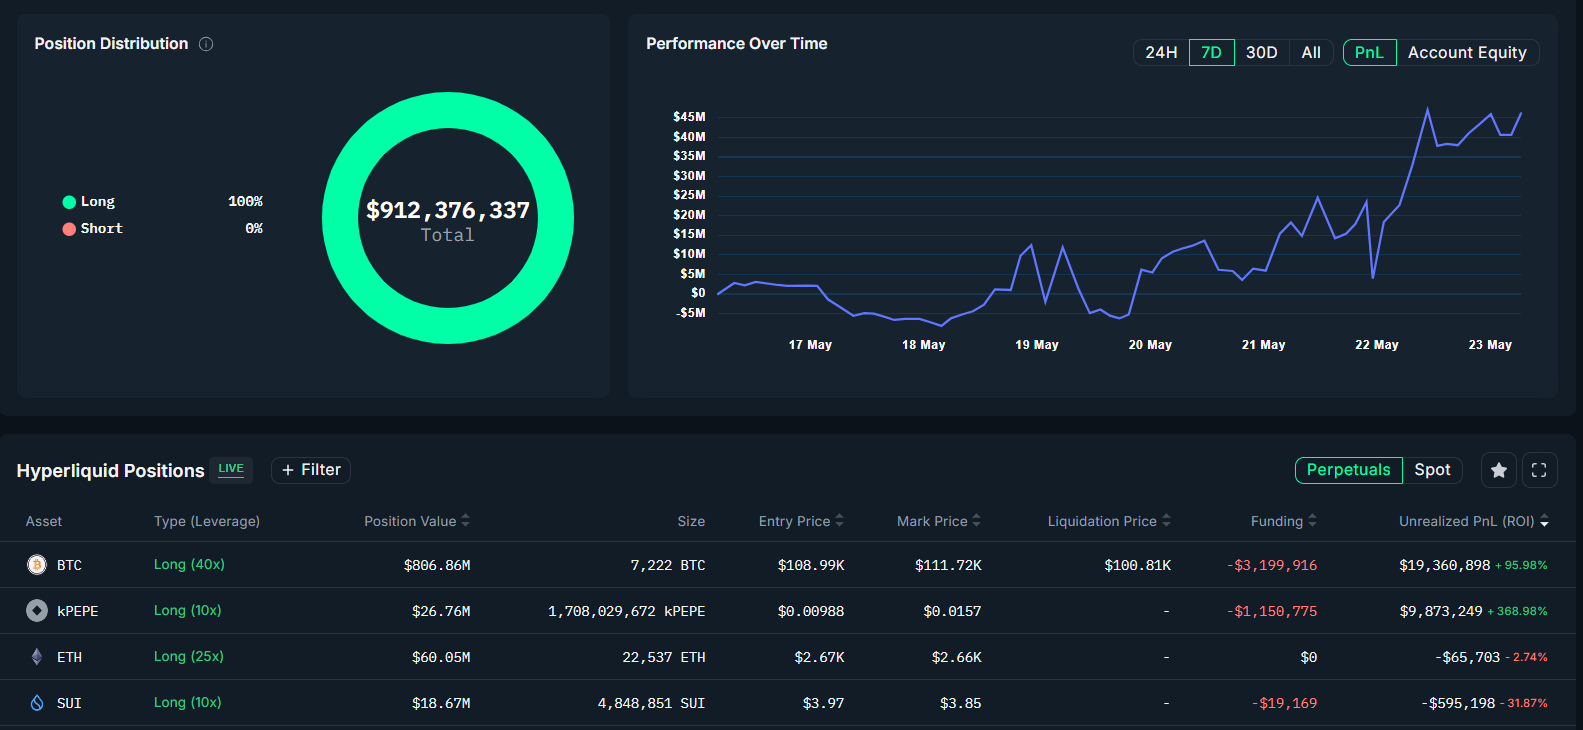Click the $26.76M position value
The width and height of the screenshot is (1583, 730).
point(441,611)
